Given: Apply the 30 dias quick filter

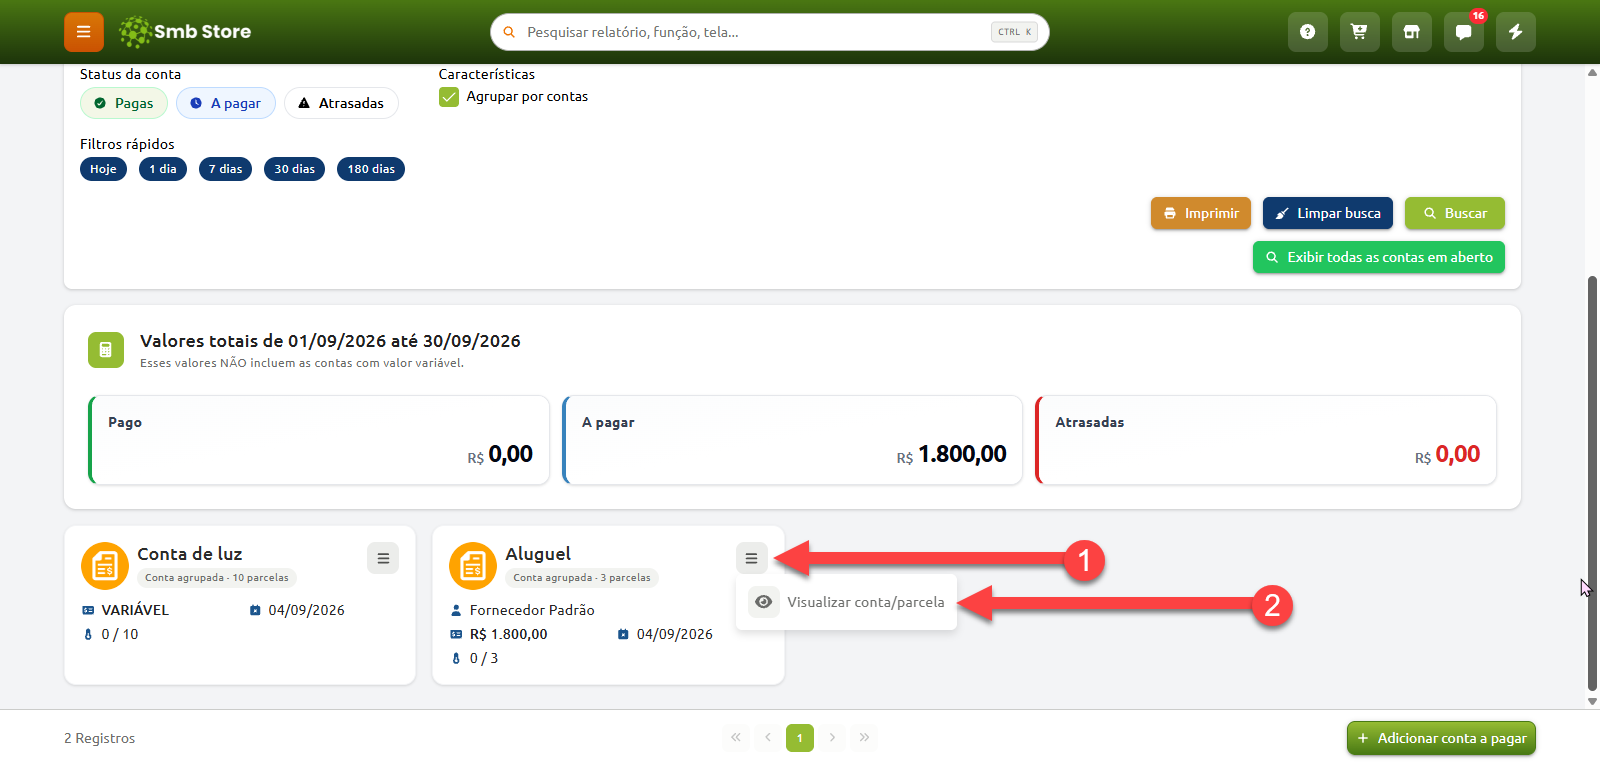Looking at the screenshot, I should [x=294, y=169].
